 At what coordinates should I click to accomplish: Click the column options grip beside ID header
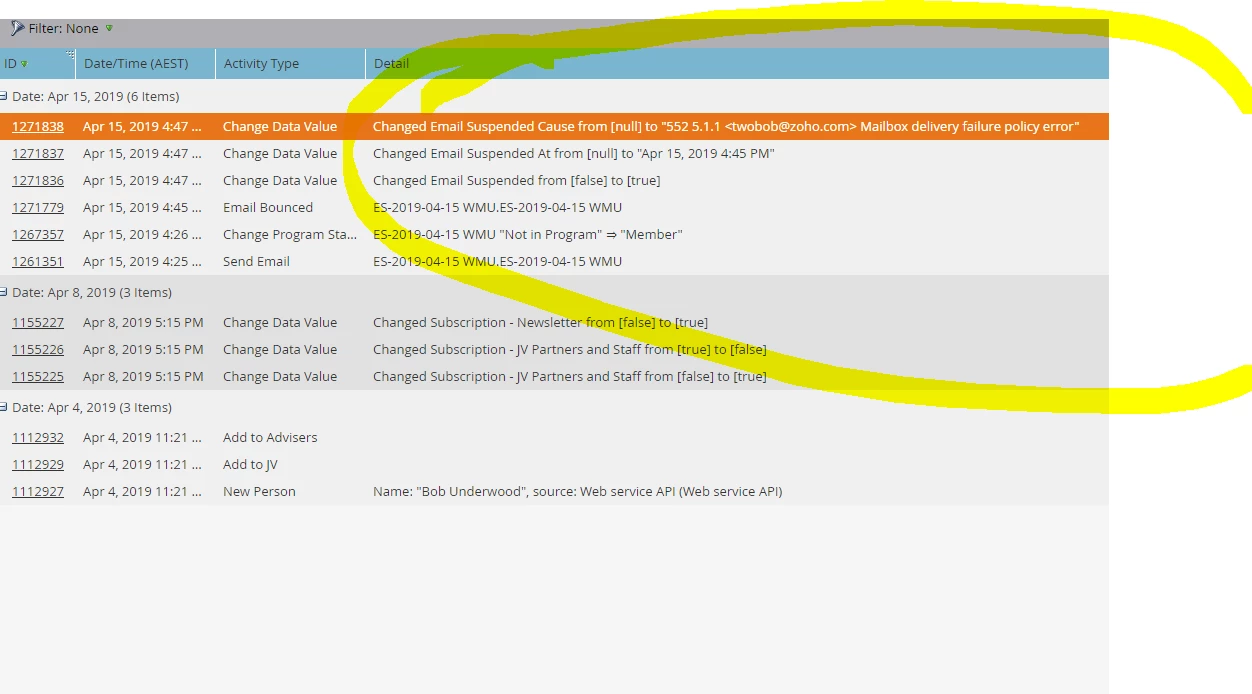point(70,54)
